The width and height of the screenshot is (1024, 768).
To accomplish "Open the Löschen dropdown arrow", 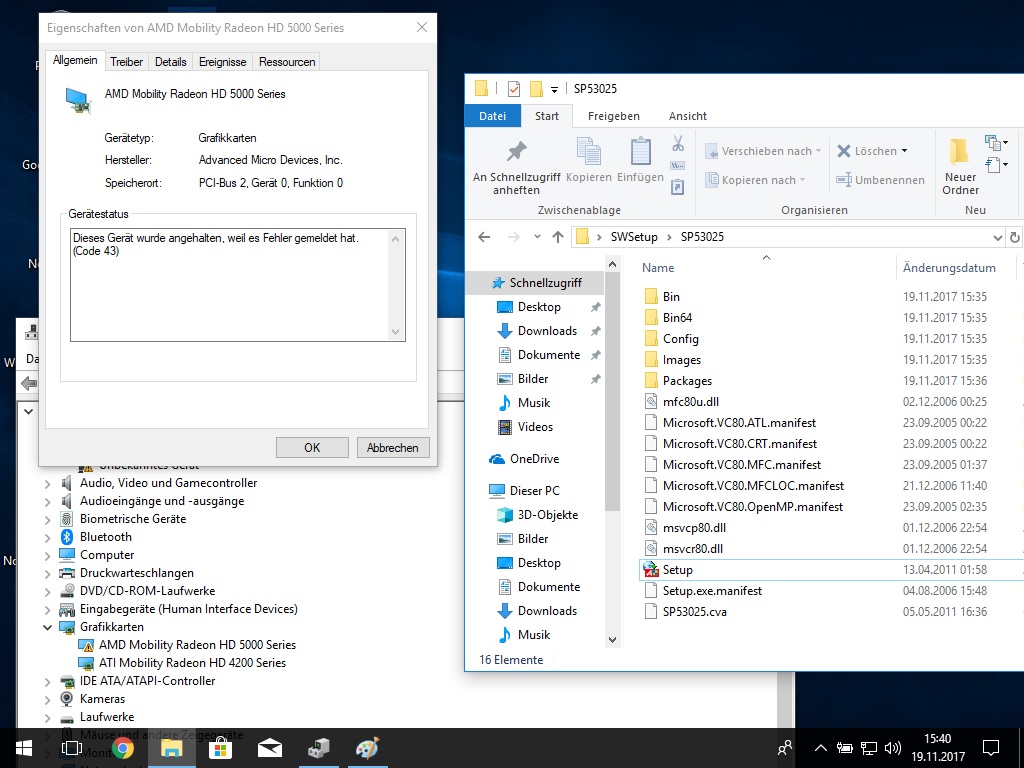I will pyautogui.click(x=904, y=151).
